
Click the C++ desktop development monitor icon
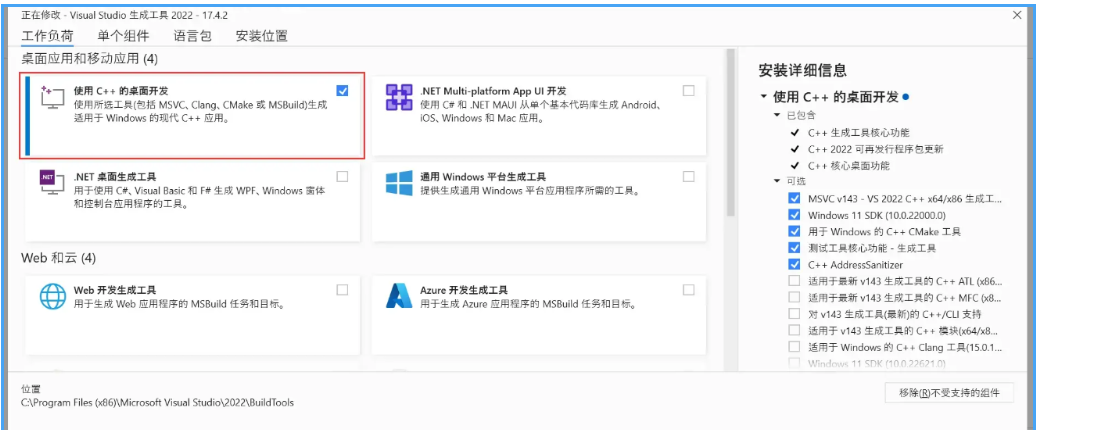tap(54, 99)
